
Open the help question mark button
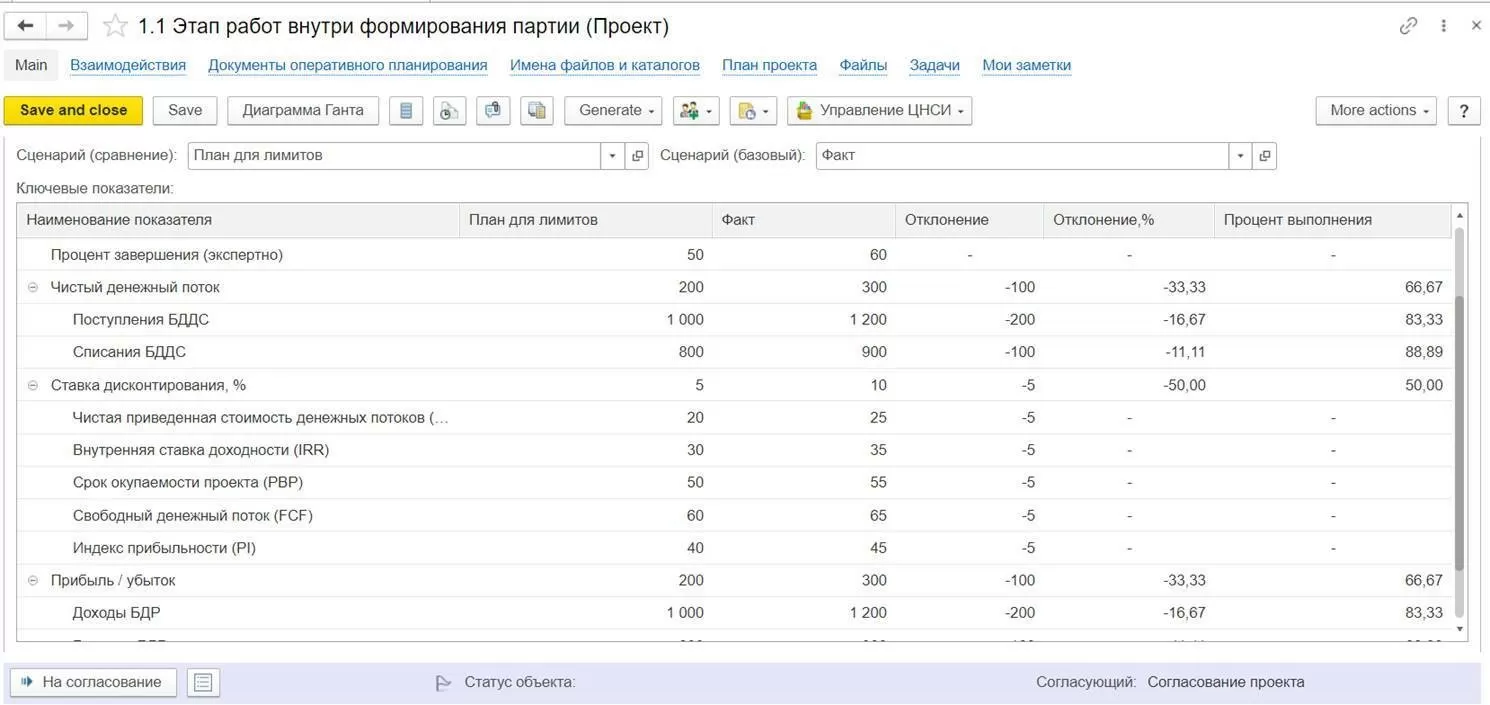coord(1464,111)
